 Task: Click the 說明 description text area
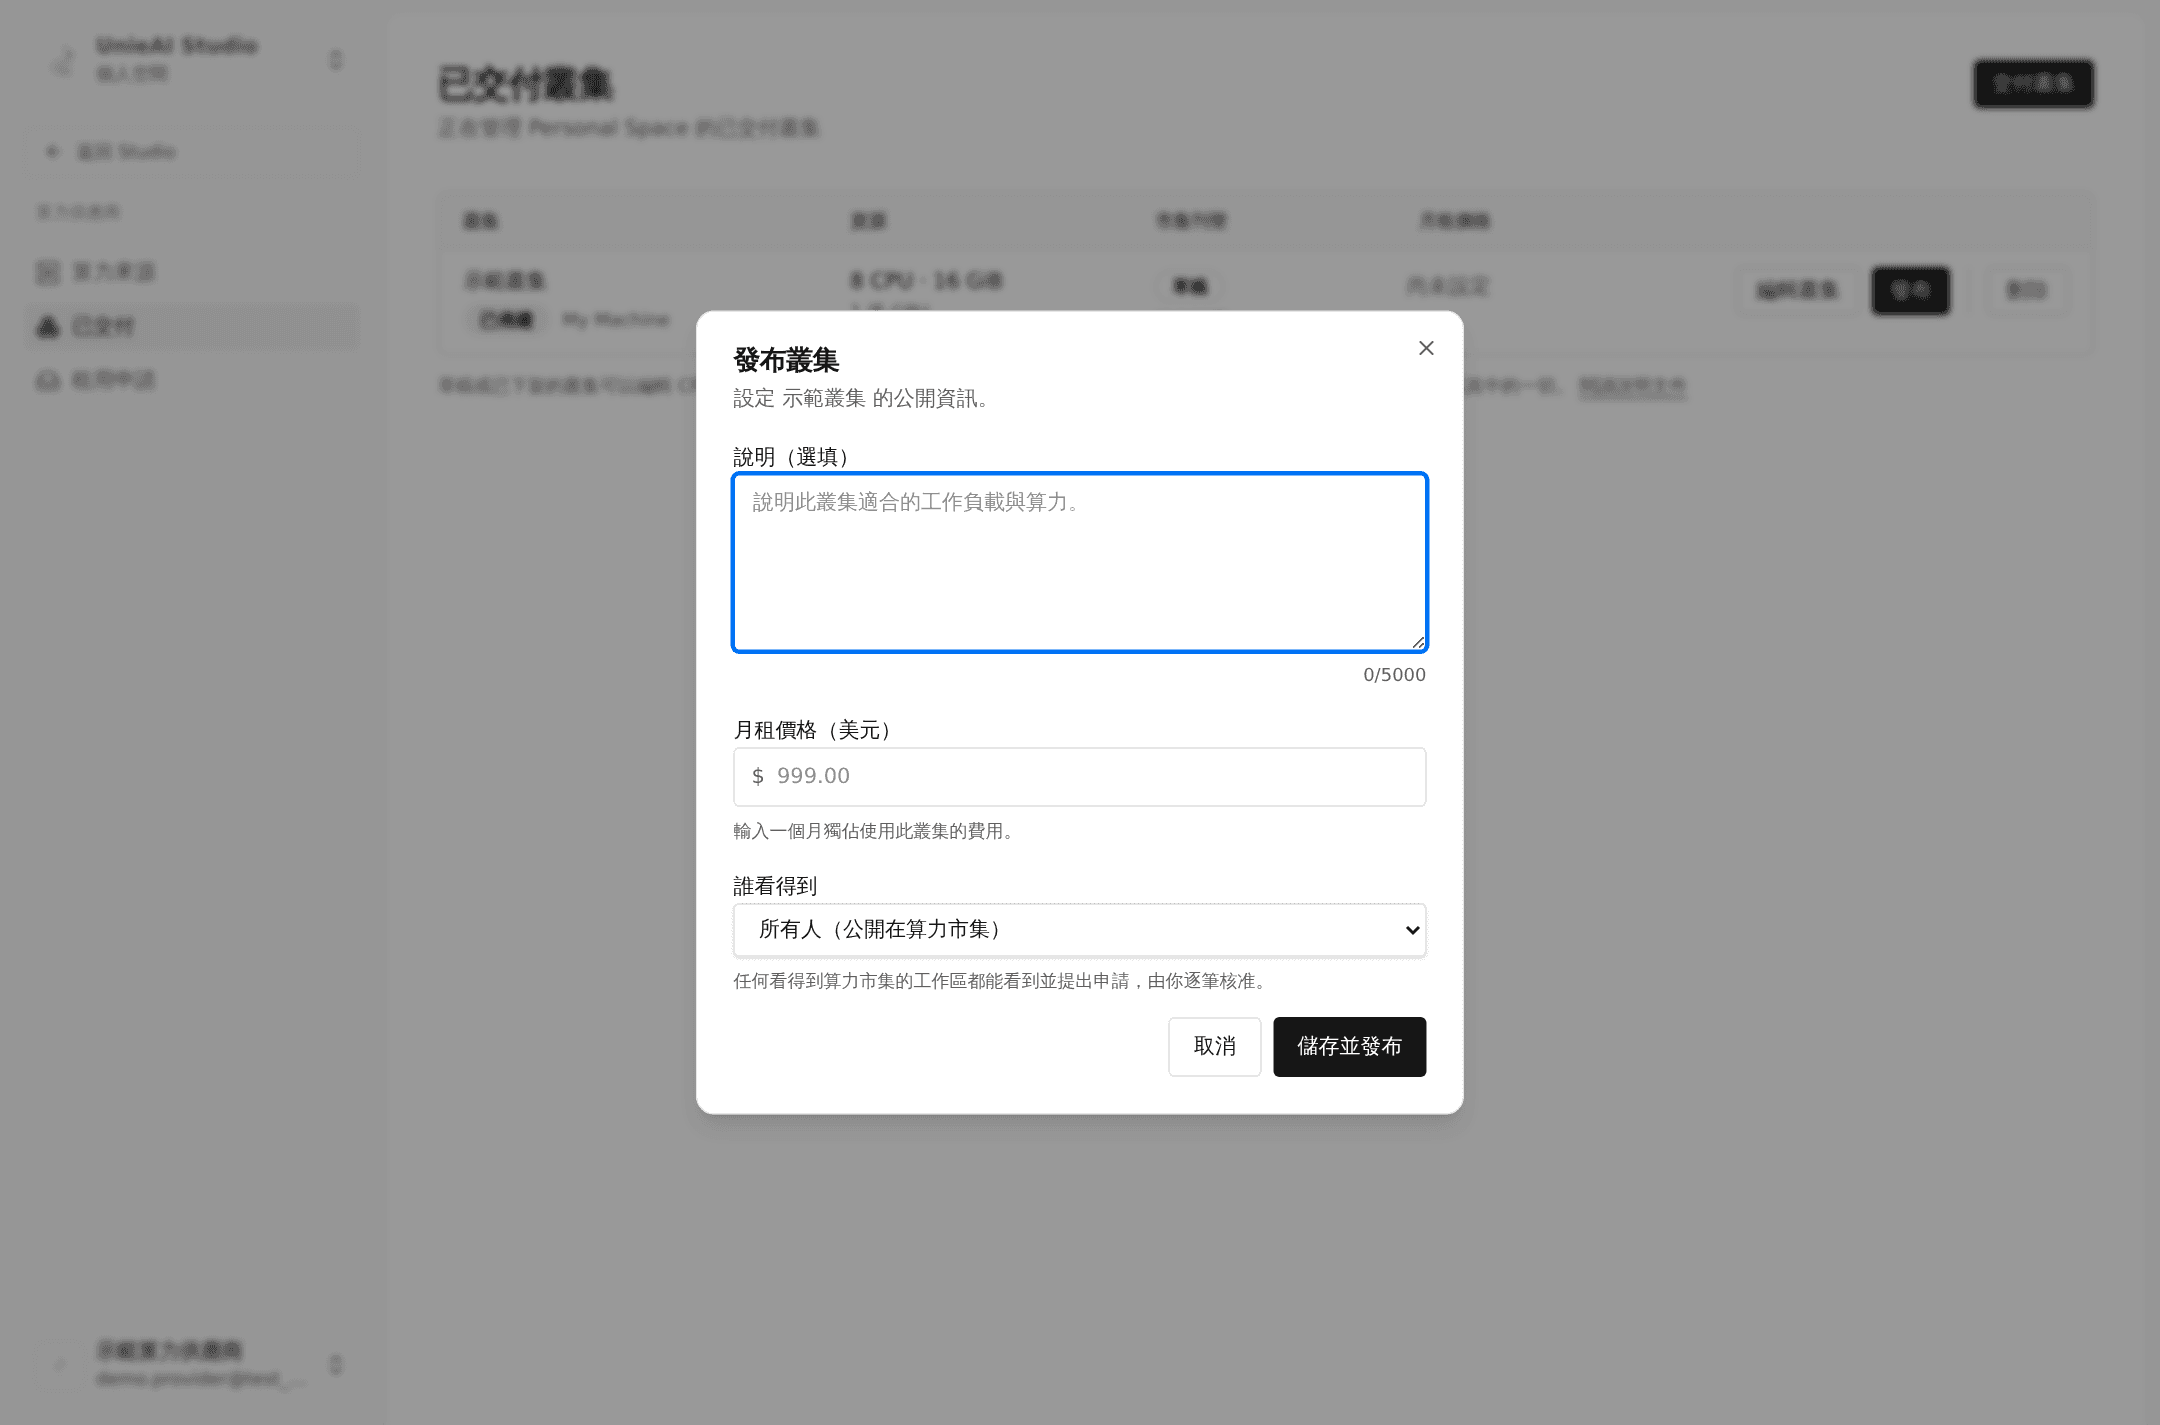(1079, 562)
